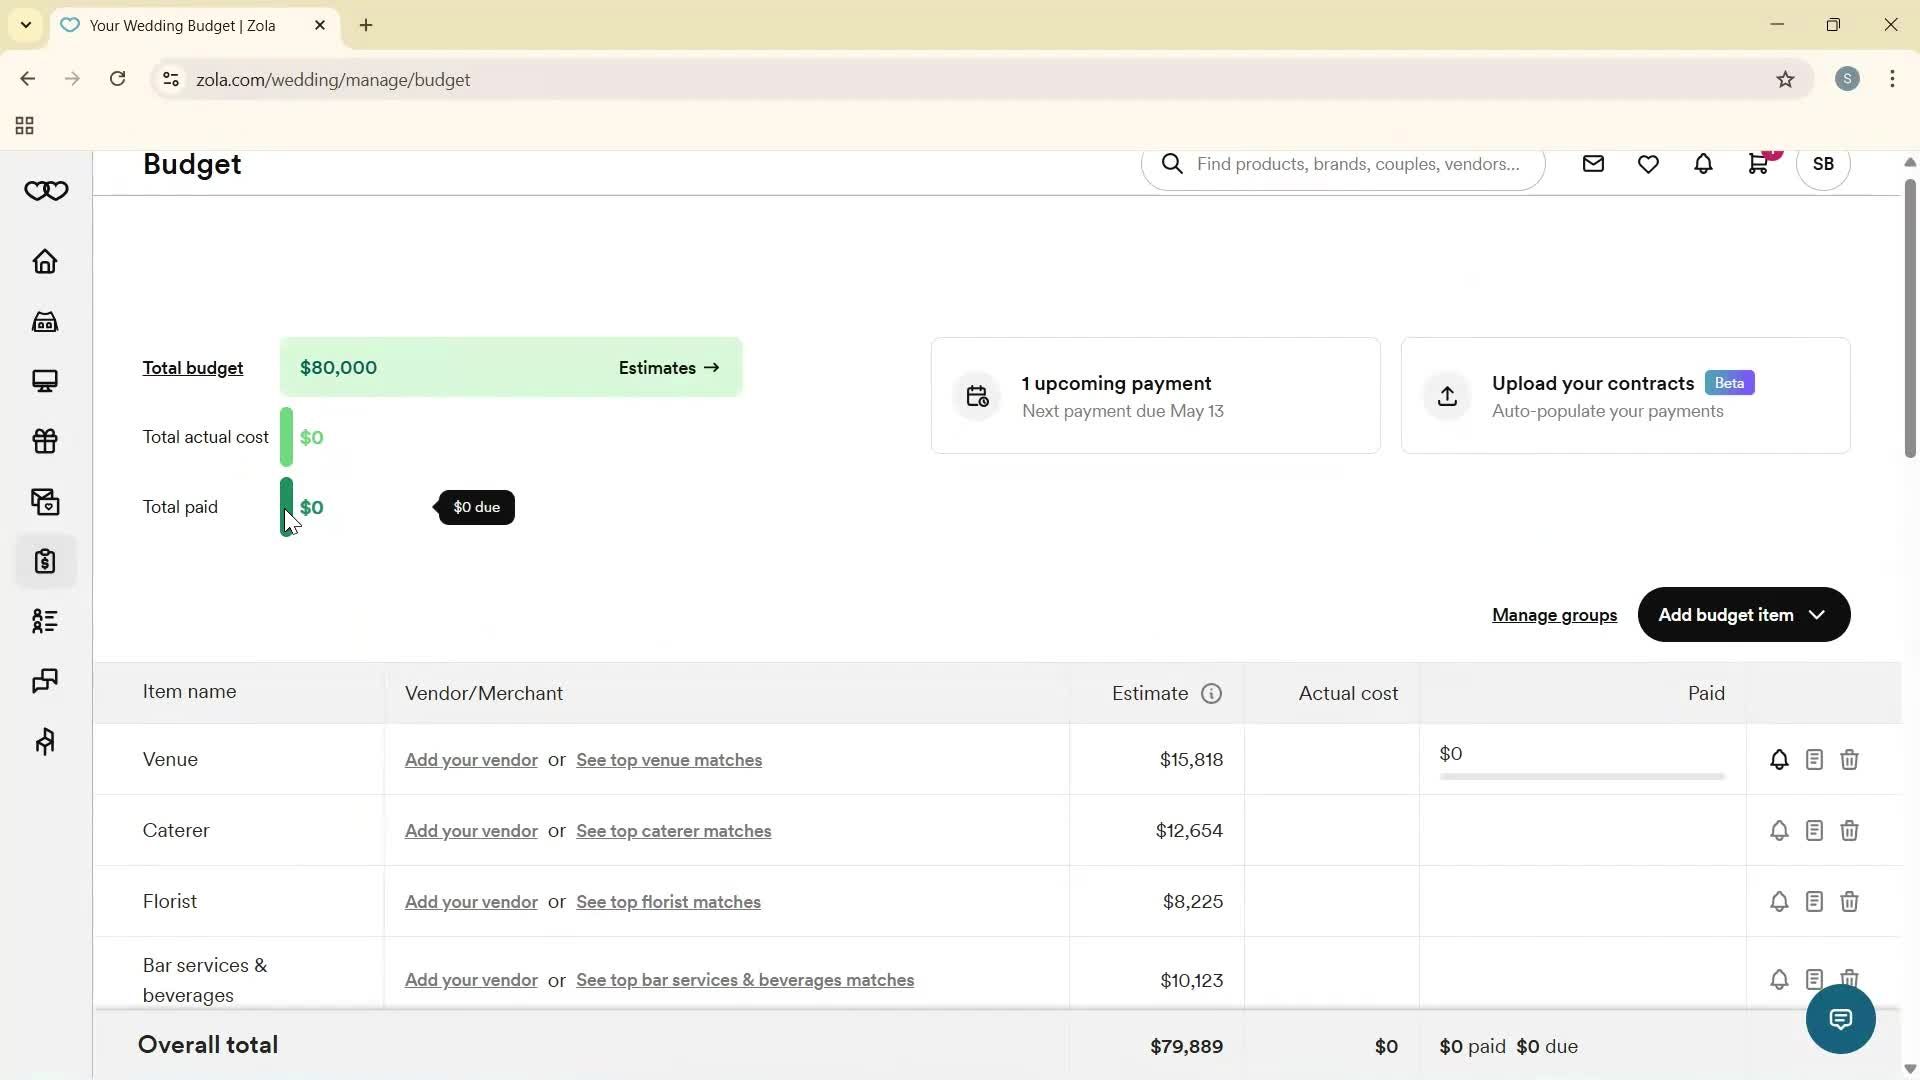Viewport: 1920px width, 1080px height.
Task: Open notifications bell in top bar
Action: click(1703, 164)
